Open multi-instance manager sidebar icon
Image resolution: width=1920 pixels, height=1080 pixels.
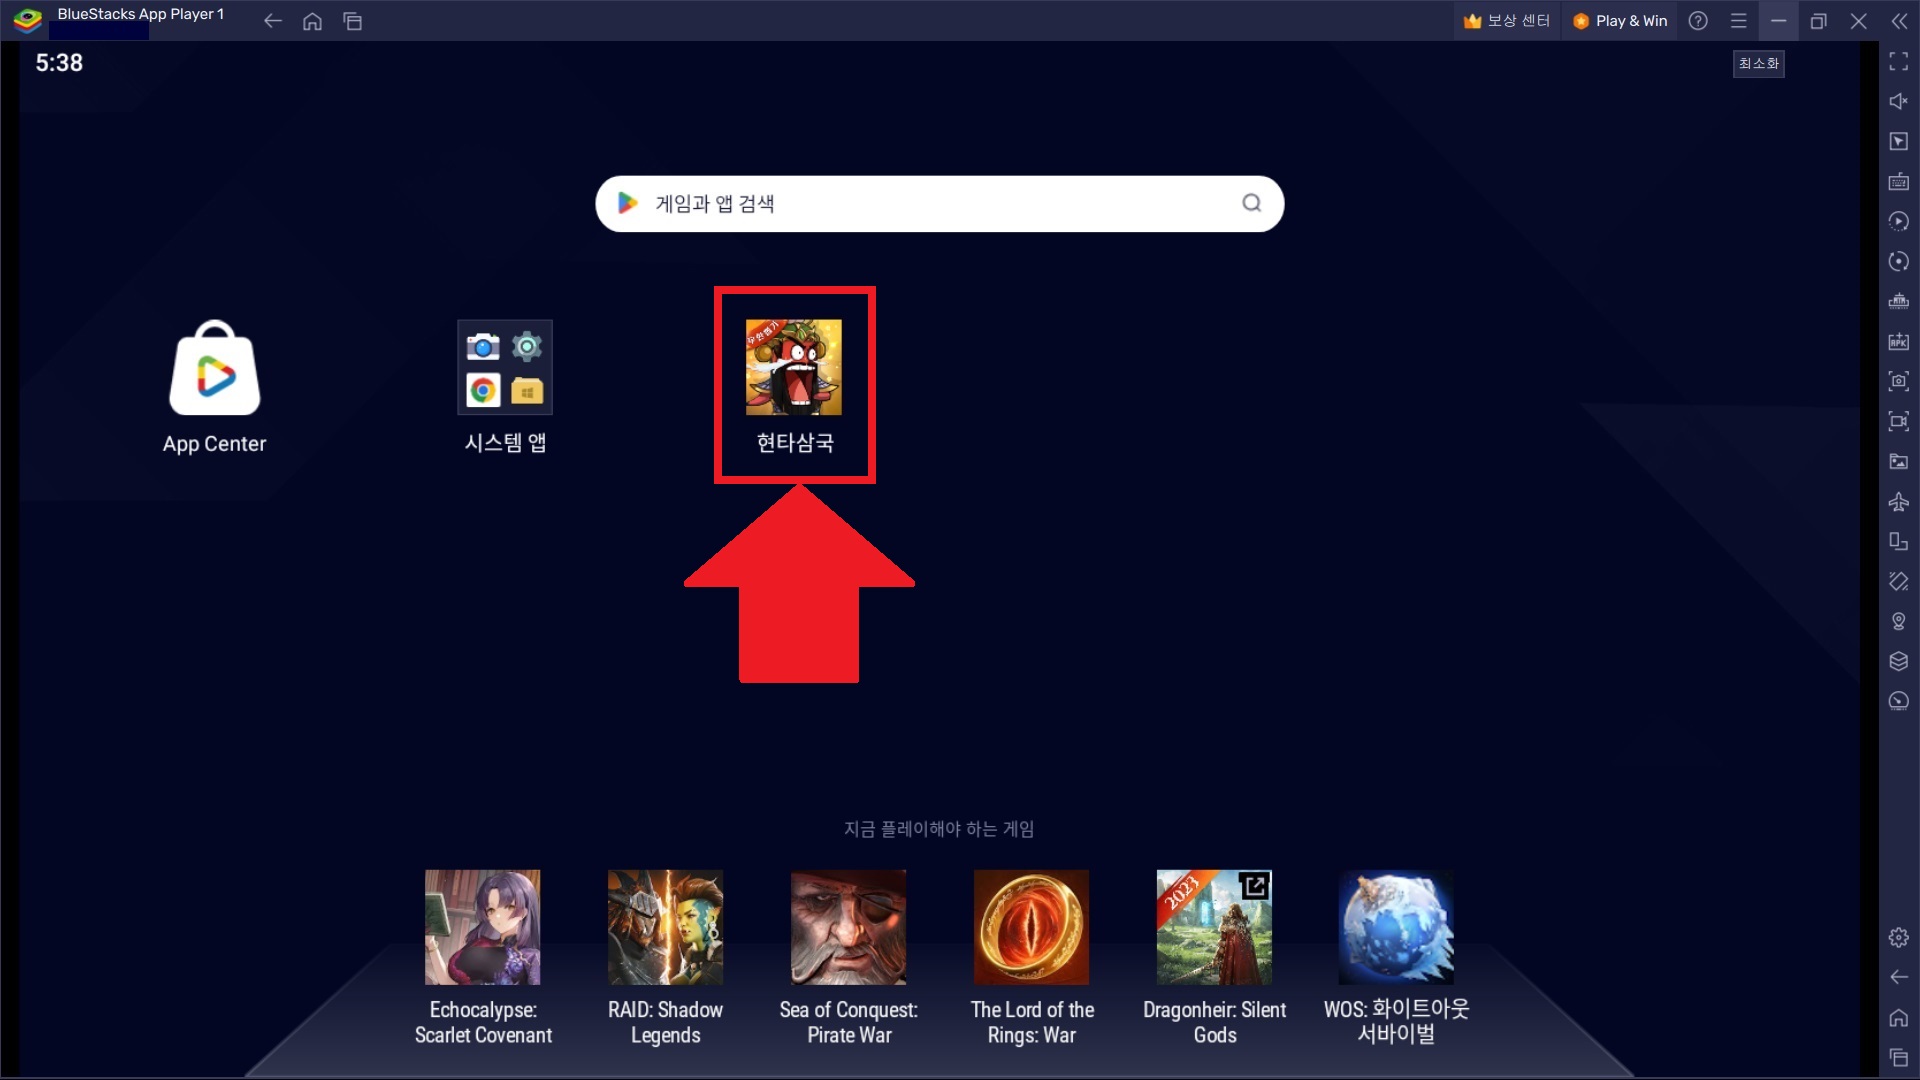pyautogui.click(x=1898, y=662)
